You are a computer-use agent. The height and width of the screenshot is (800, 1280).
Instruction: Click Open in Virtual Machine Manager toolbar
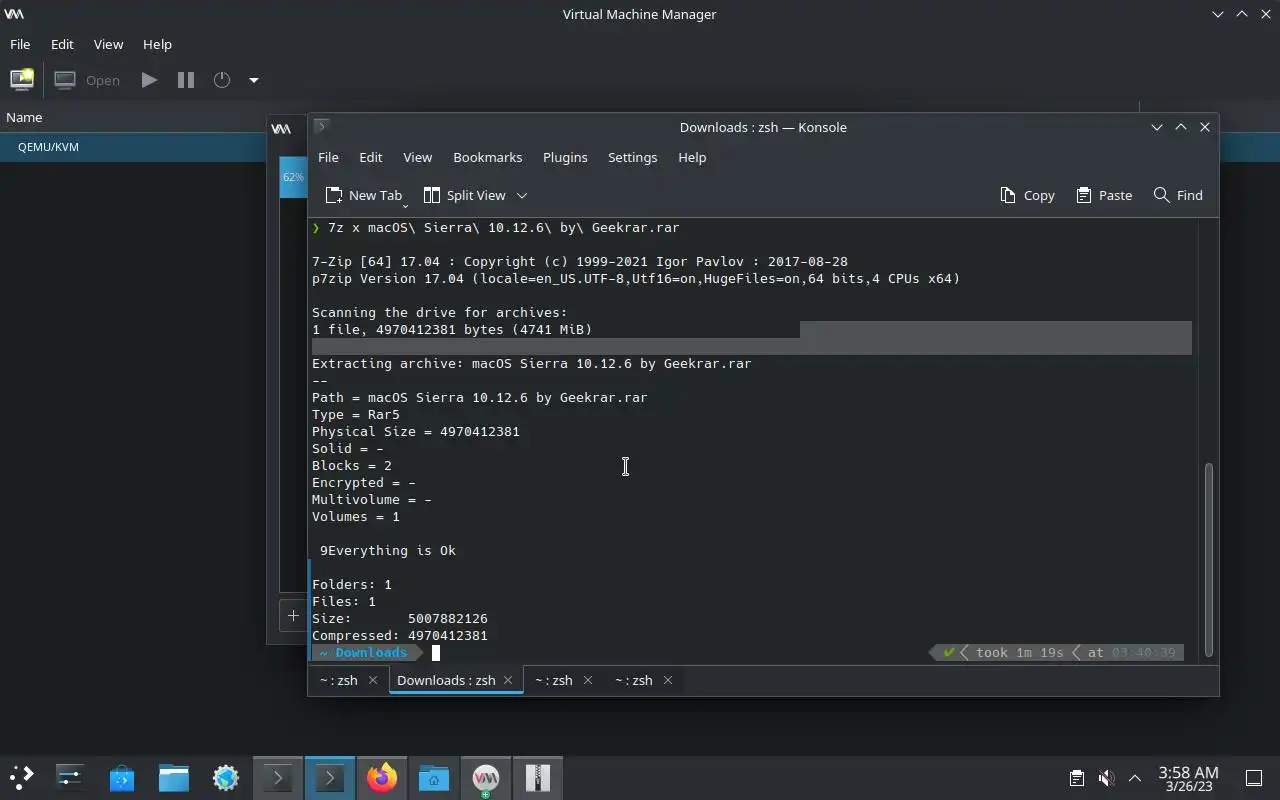point(88,80)
